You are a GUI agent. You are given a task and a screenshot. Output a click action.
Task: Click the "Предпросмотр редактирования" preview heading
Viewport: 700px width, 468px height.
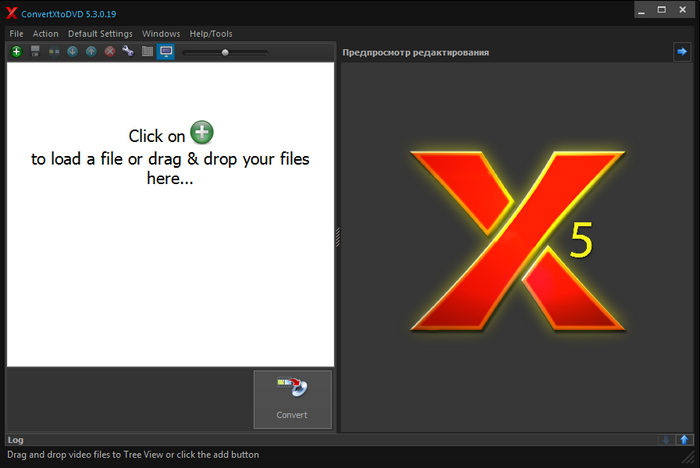[416, 53]
